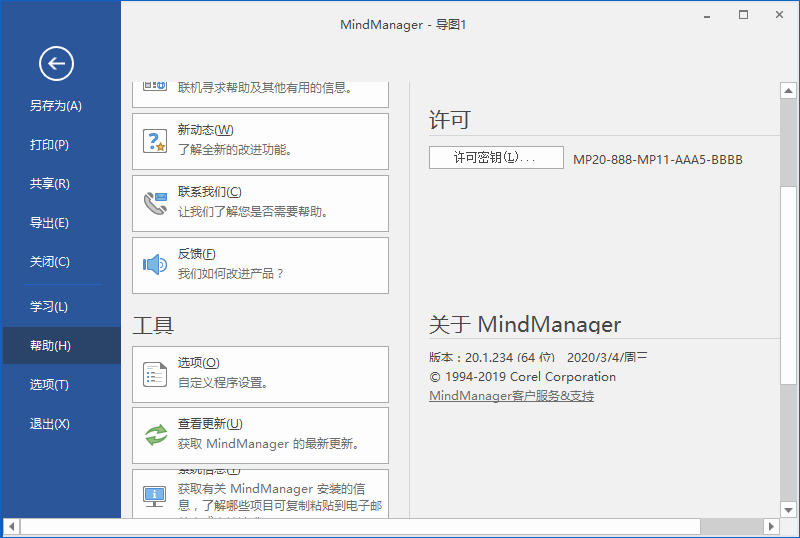Click the horizontal scrollbar right arrow

coord(770,526)
